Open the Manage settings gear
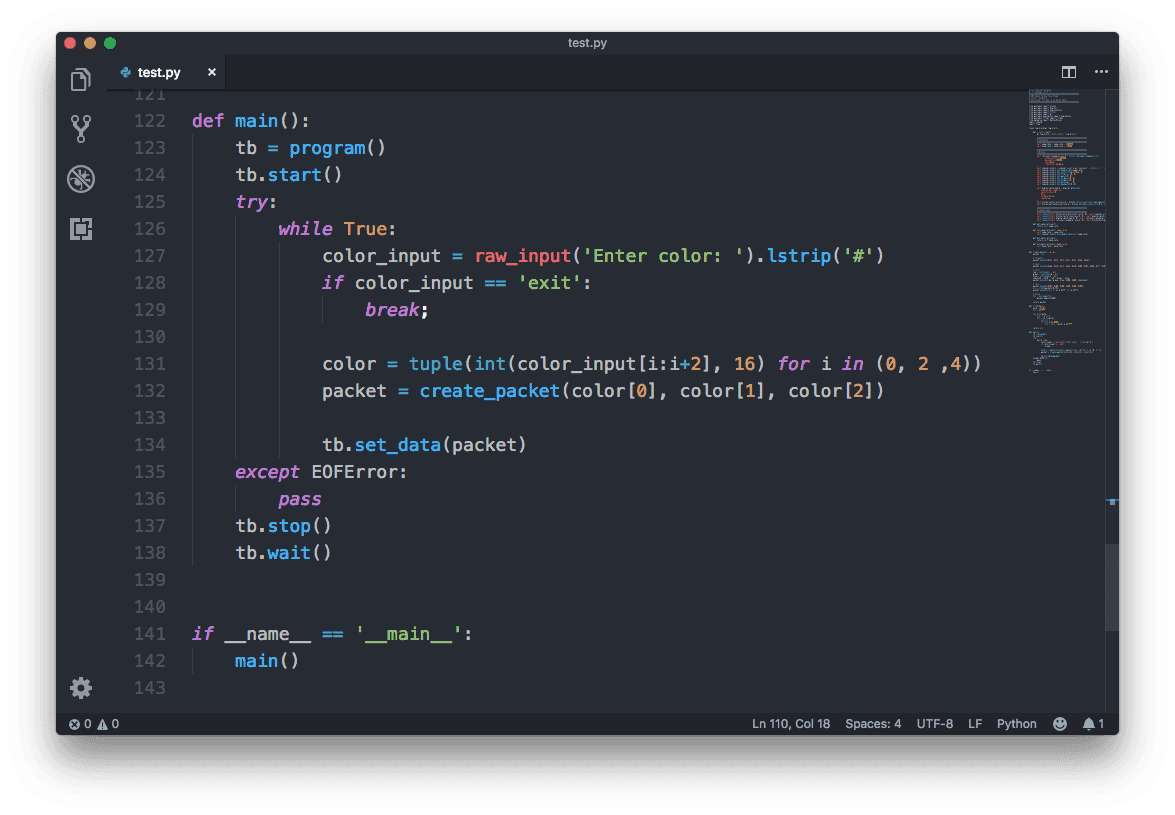1175x815 pixels. point(81,688)
